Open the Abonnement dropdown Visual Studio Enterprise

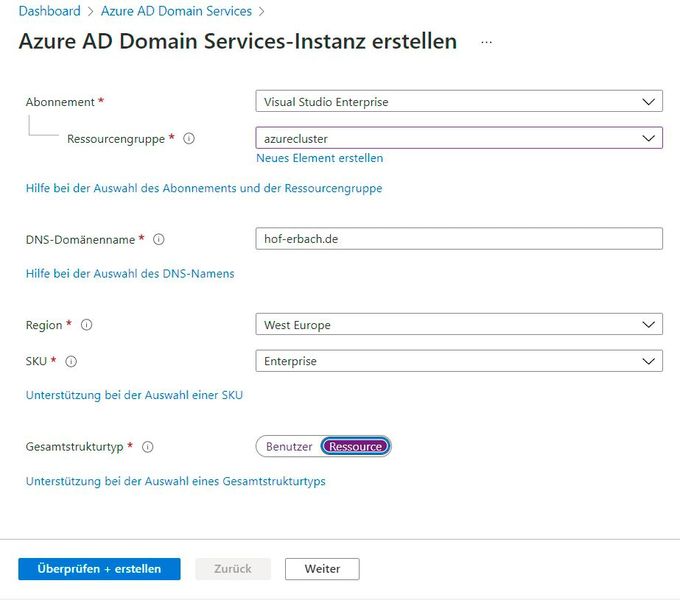click(459, 101)
